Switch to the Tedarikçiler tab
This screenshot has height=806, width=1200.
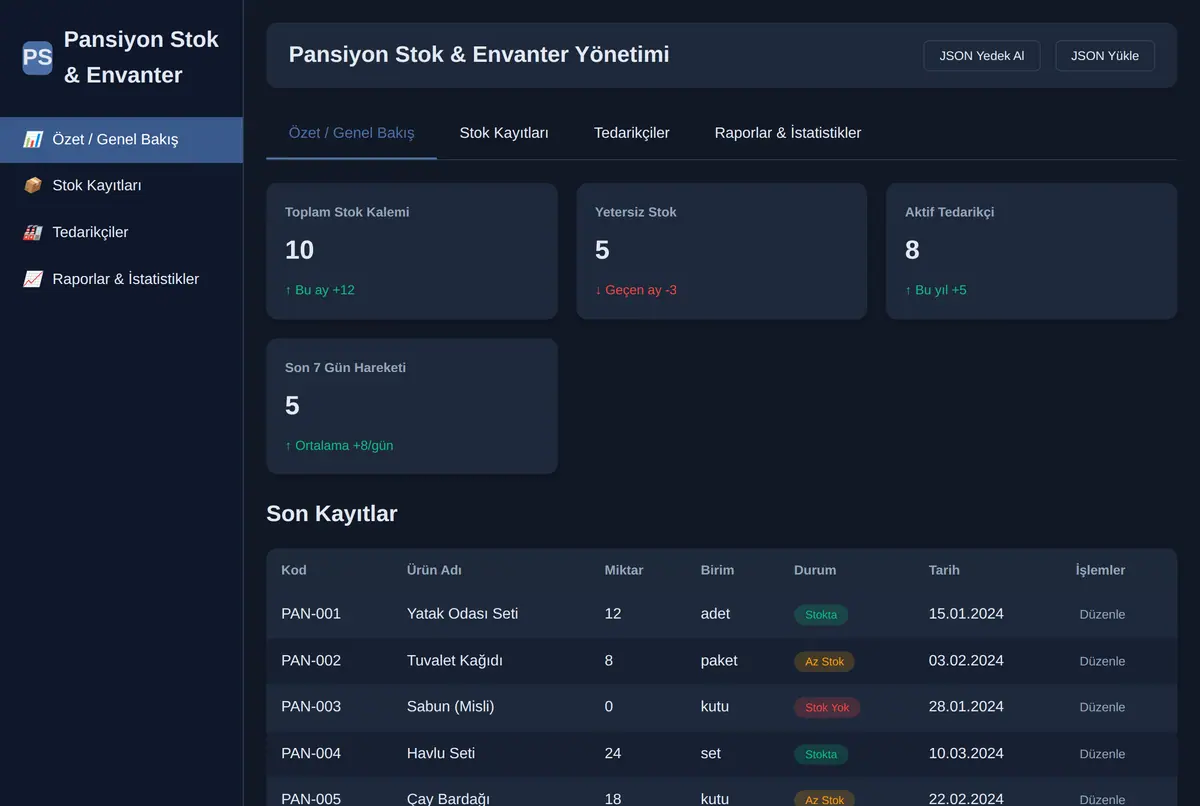click(x=632, y=133)
